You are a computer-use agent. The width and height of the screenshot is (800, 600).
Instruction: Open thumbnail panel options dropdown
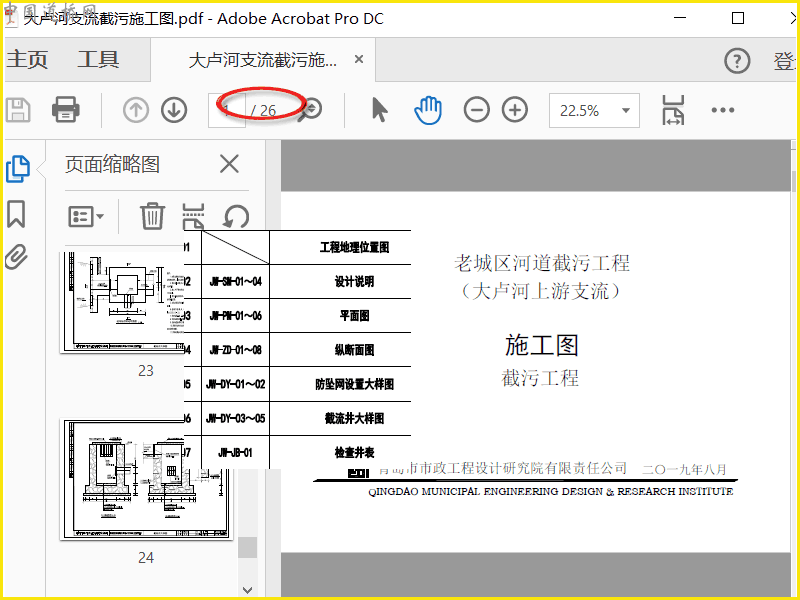(x=86, y=216)
